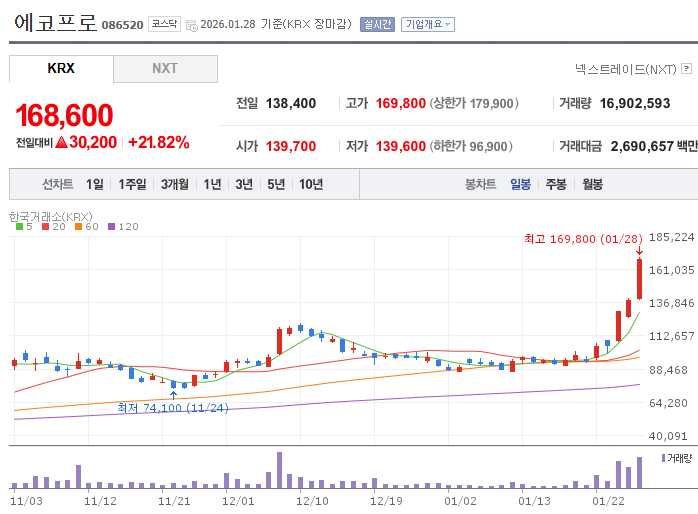Image resolution: width=698 pixels, height=514 pixels.
Task: Click the open price 139,700 value
Action: click(x=291, y=146)
